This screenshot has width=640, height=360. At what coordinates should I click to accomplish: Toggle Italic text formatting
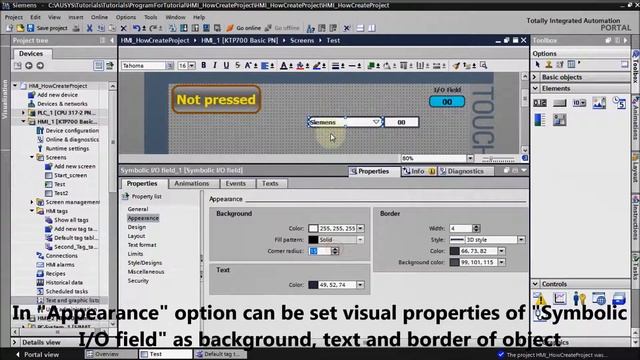[215, 65]
